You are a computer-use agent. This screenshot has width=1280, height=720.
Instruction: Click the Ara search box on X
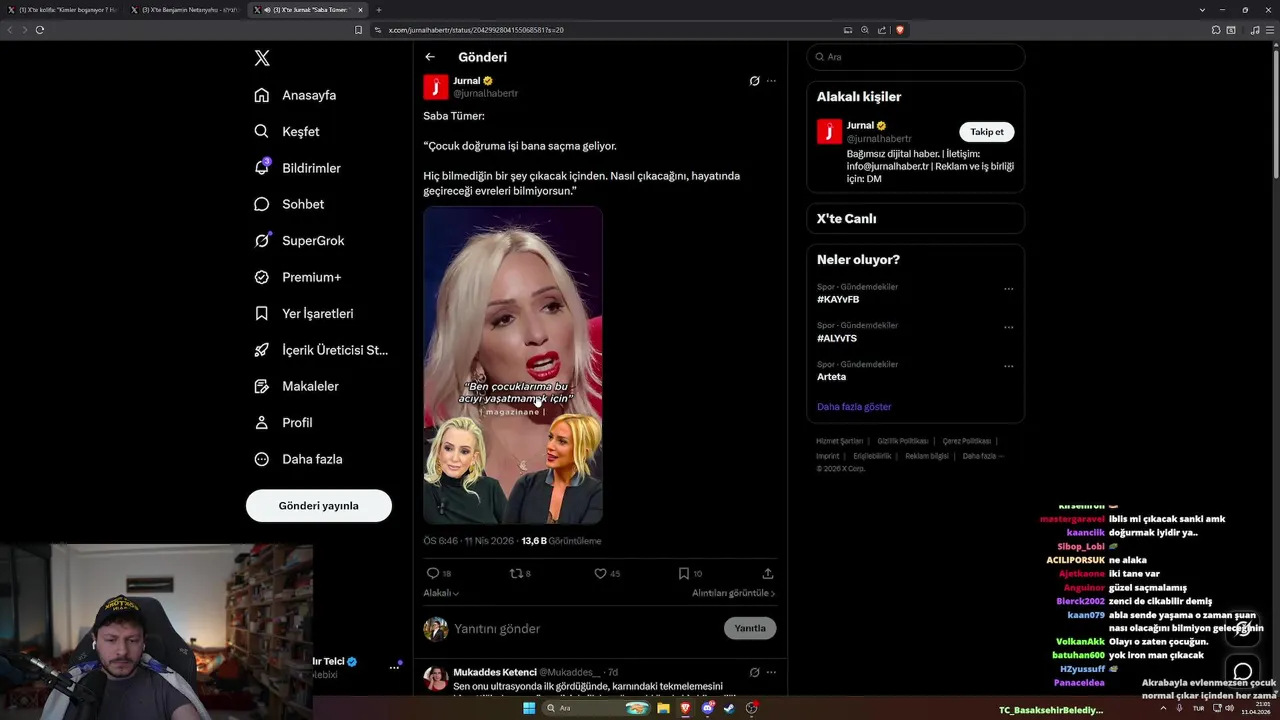tap(916, 57)
